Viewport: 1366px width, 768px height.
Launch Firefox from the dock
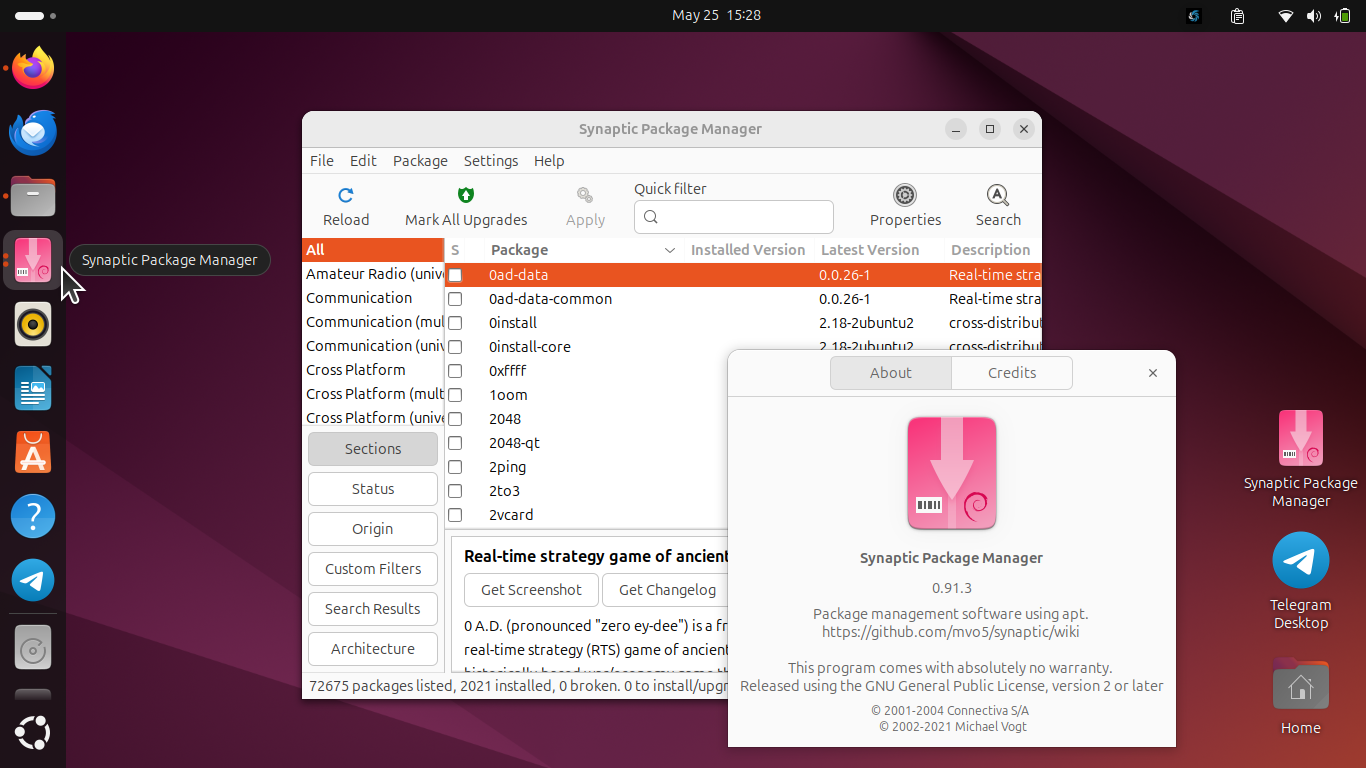pyautogui.click(x=33, y=69)
